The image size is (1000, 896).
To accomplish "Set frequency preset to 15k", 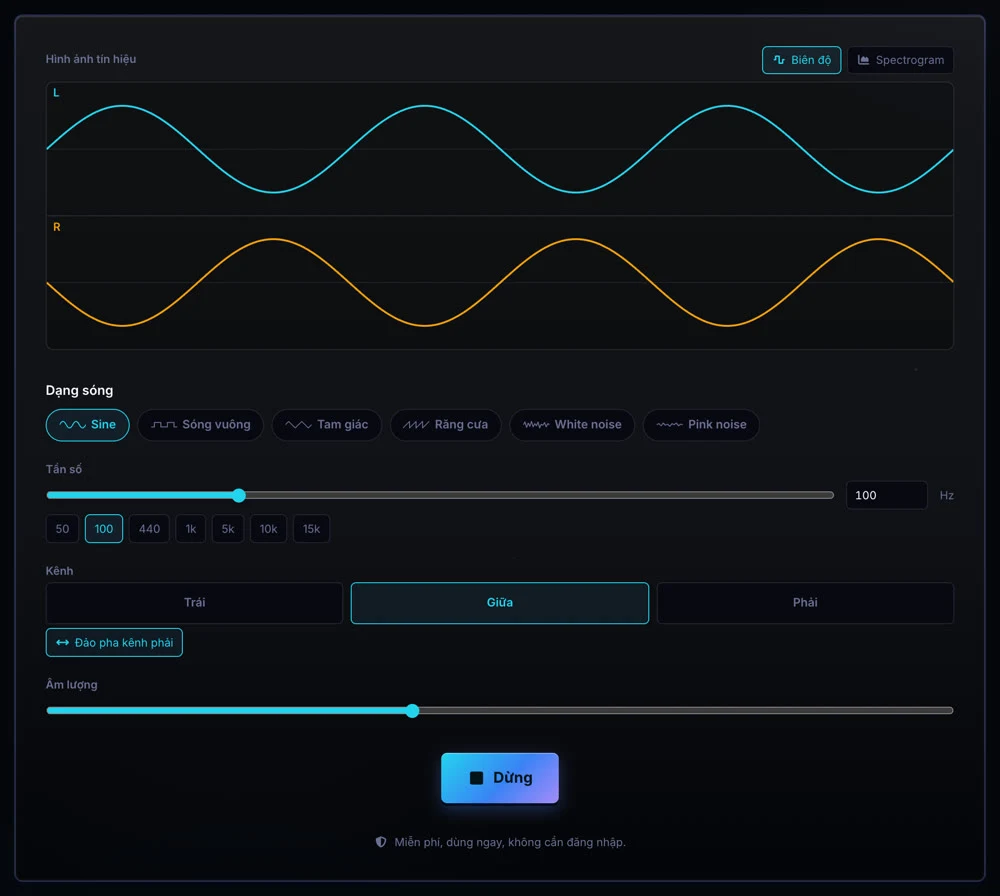I will 311,529.
